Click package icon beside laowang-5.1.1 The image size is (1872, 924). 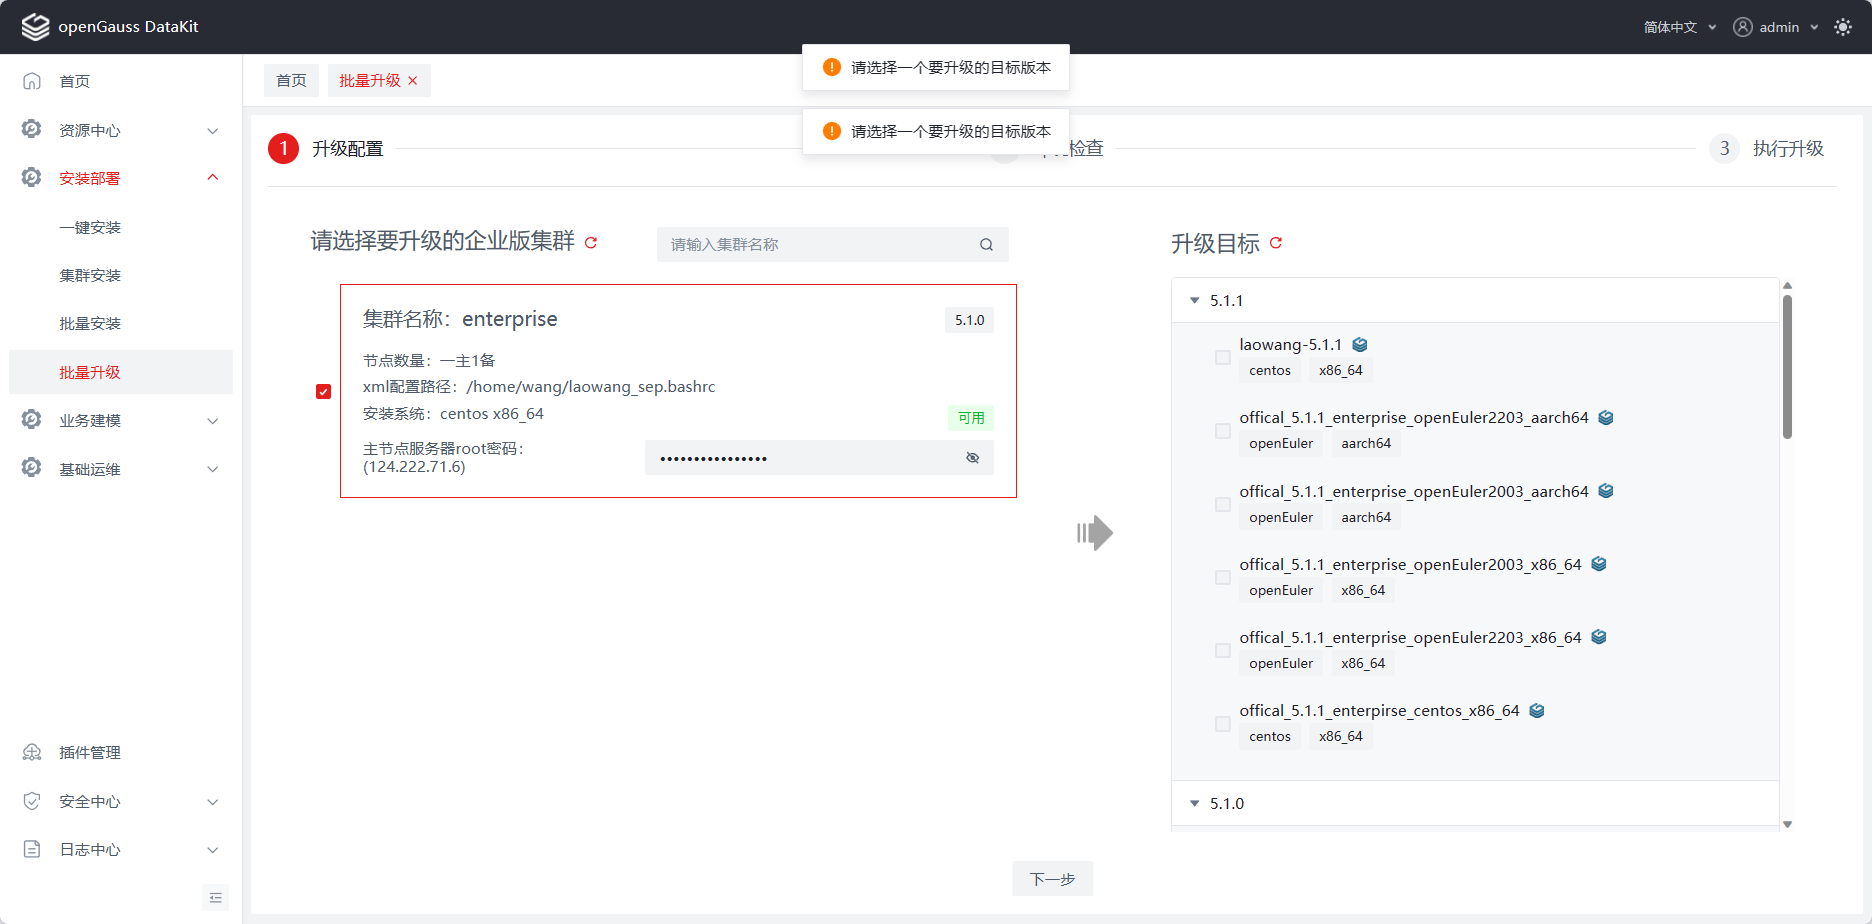click(x=1360, y=345)
